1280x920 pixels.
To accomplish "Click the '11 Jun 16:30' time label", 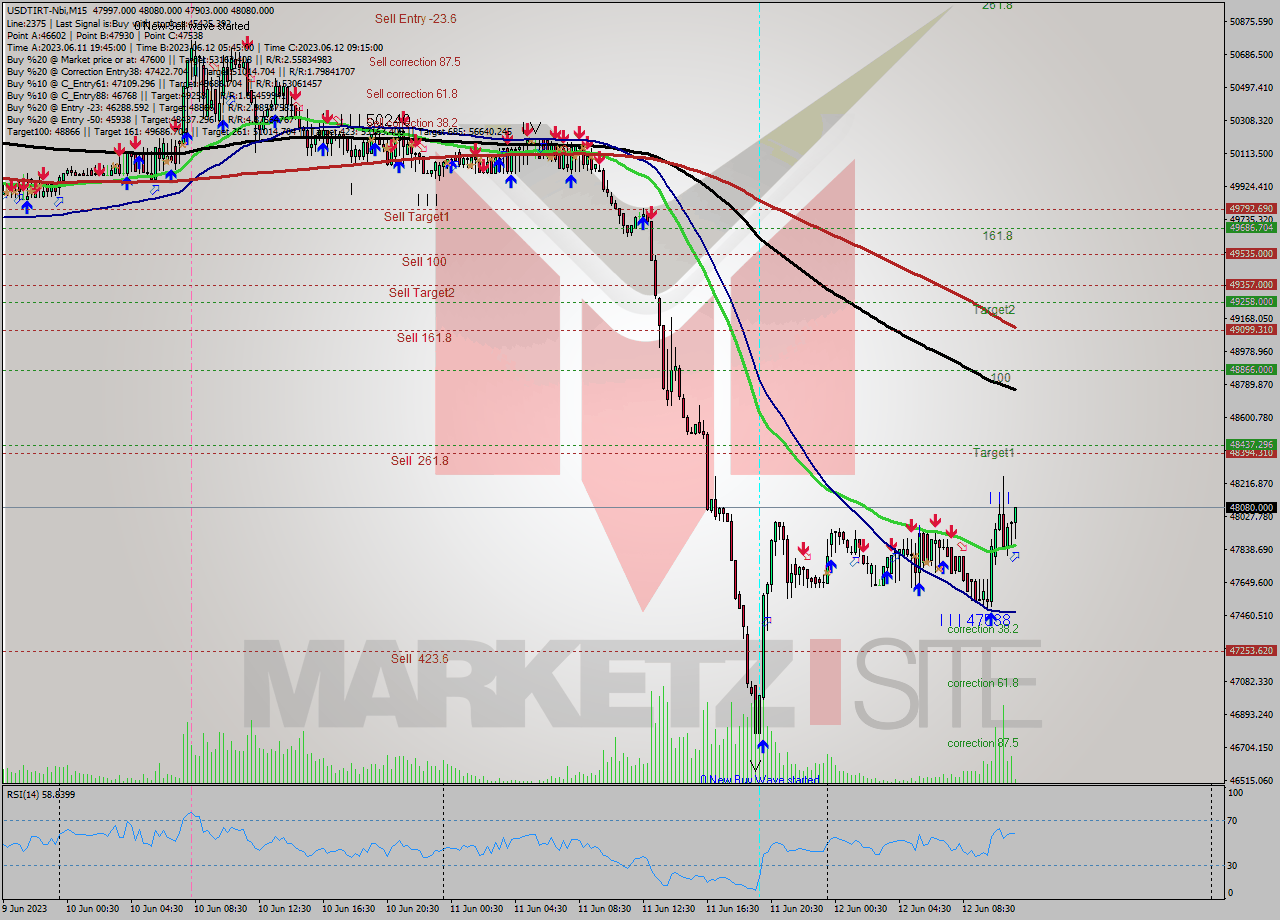I will [732, 909].
